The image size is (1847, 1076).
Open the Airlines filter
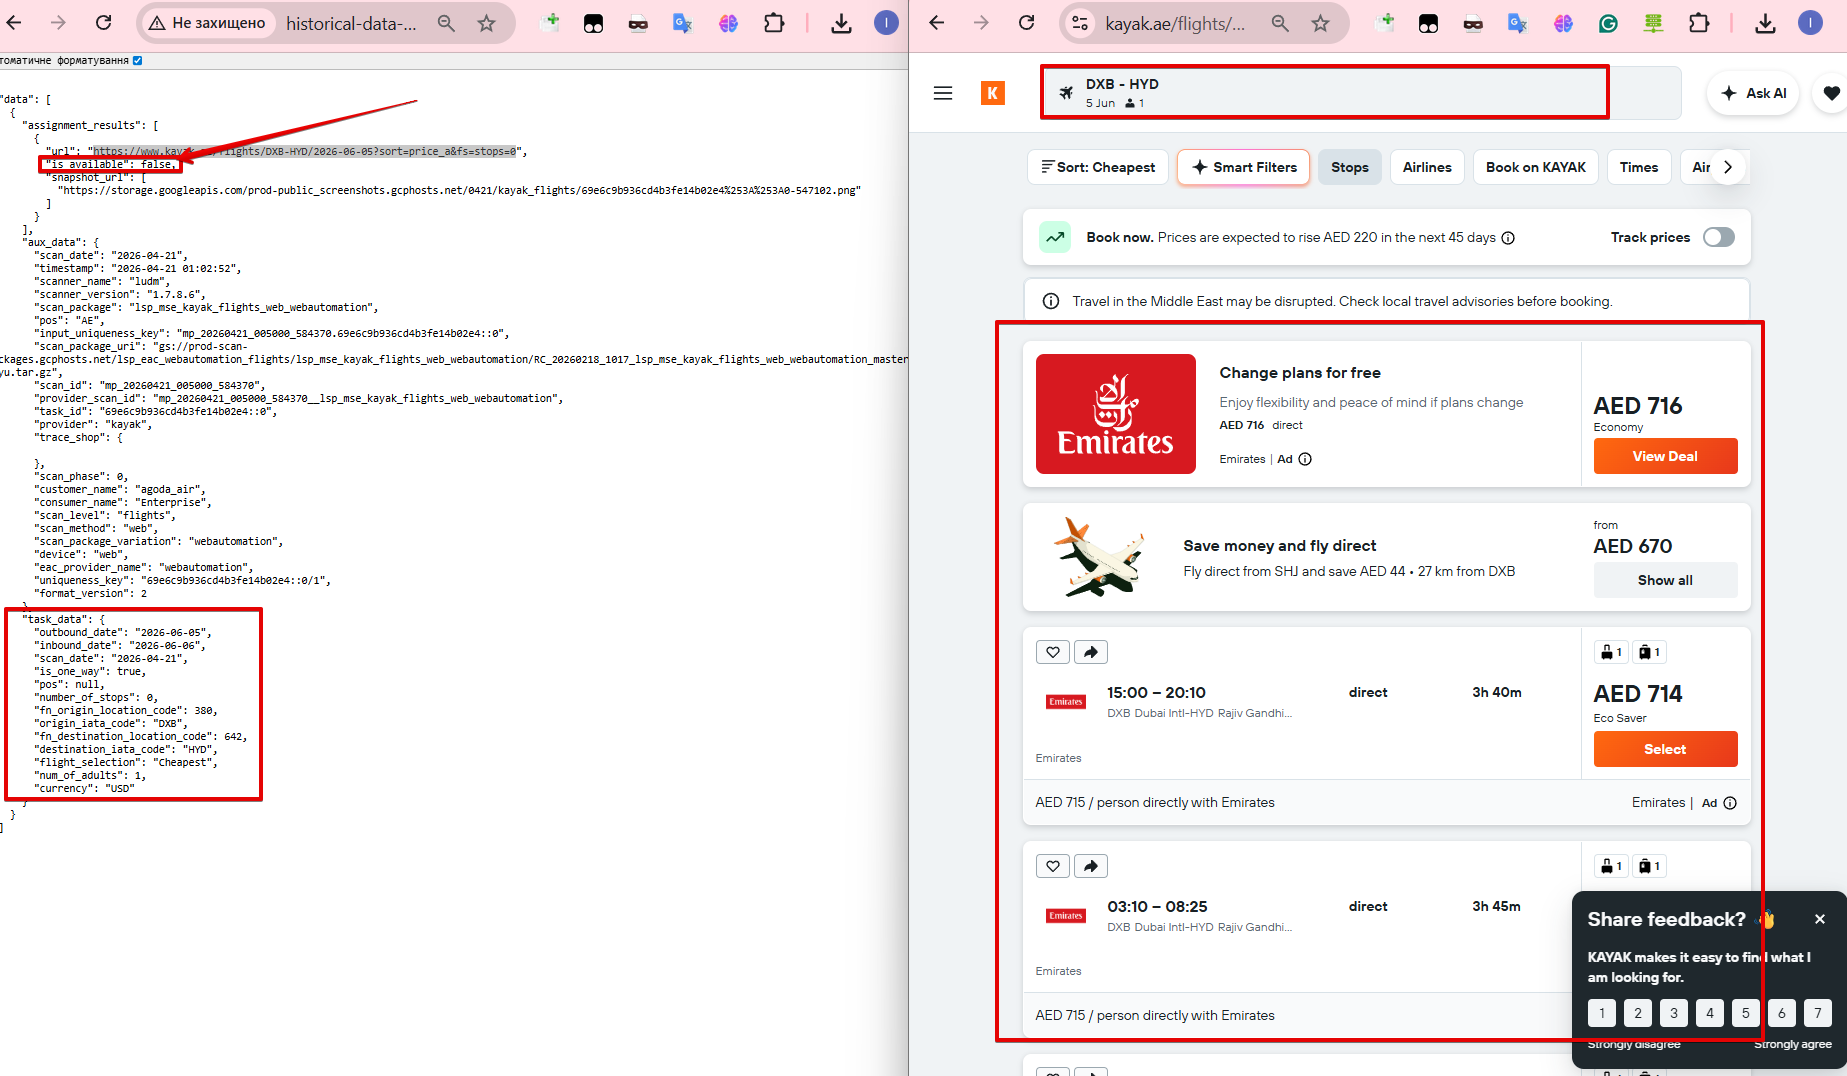click(1427, 167)
